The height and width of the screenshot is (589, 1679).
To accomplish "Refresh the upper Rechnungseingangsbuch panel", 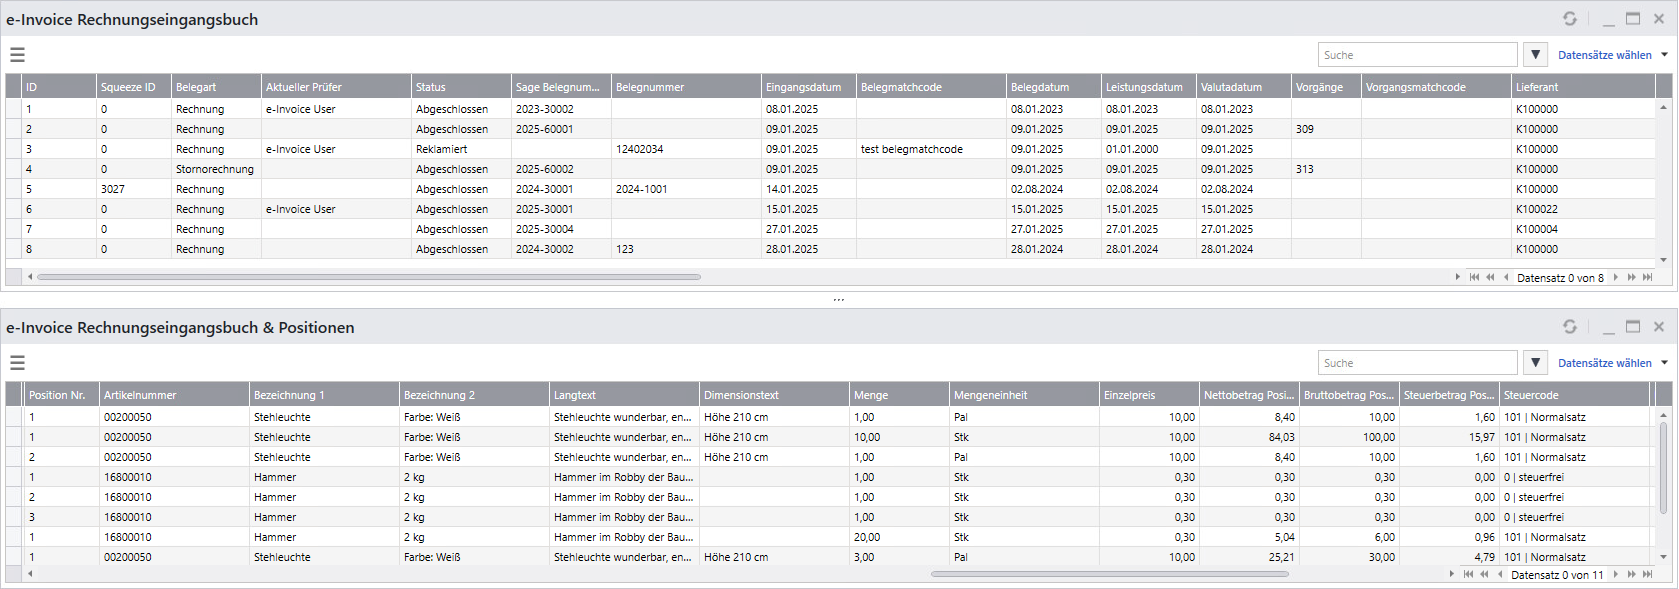I will tap(1570, 19).
